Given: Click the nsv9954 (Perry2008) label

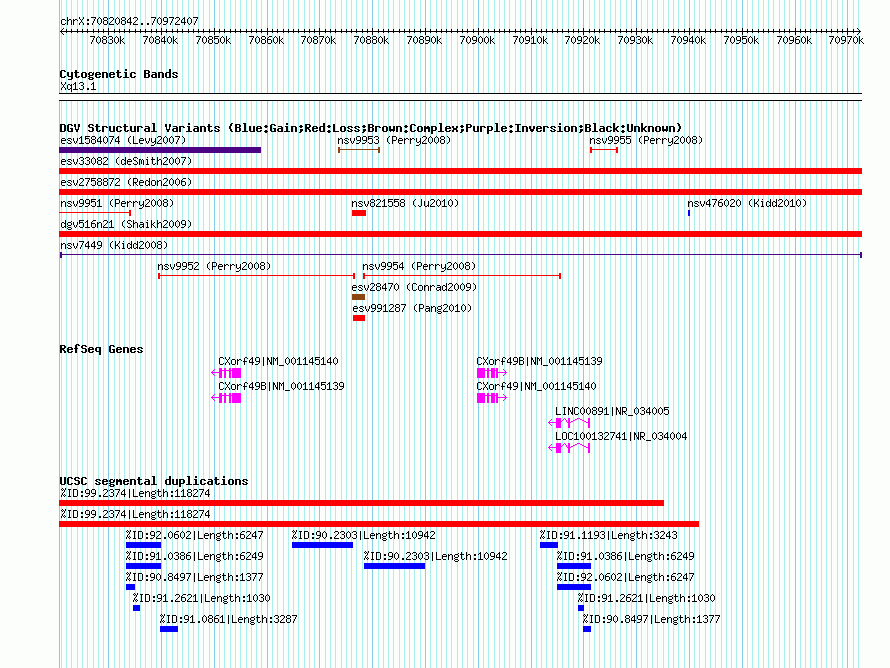Looking at the screenshot, I should click(419, 266).
